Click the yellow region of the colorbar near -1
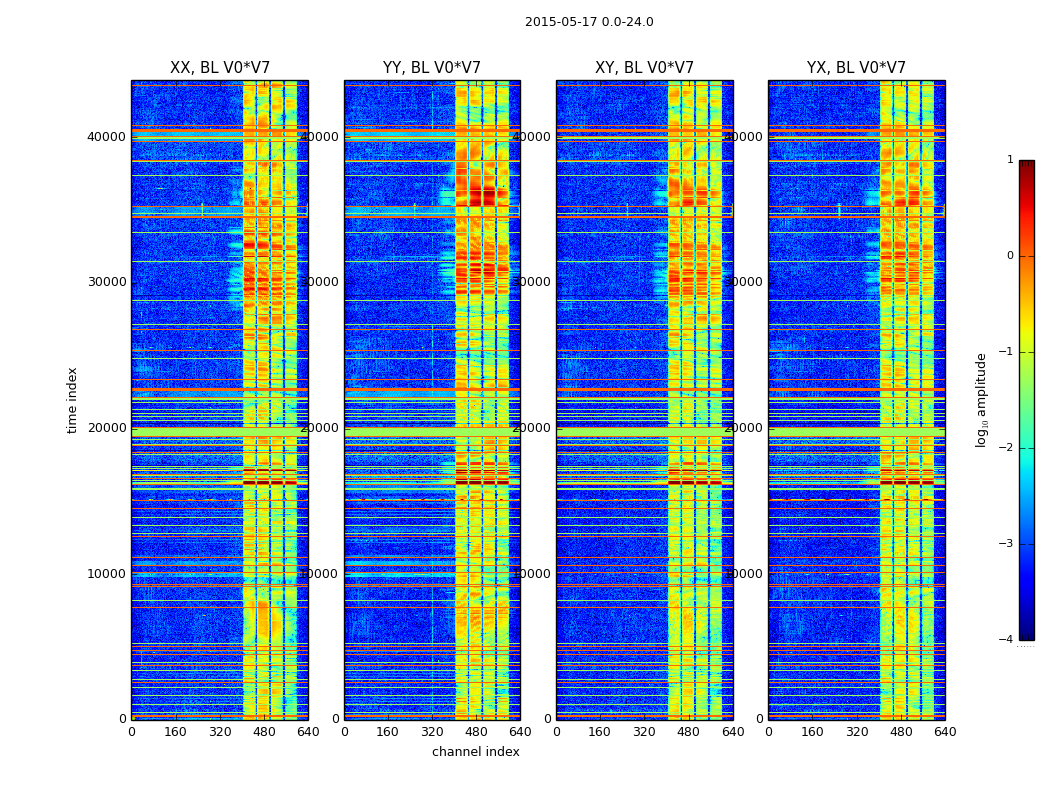Viewport: 1050px width, 800px height. (1027, 351)
